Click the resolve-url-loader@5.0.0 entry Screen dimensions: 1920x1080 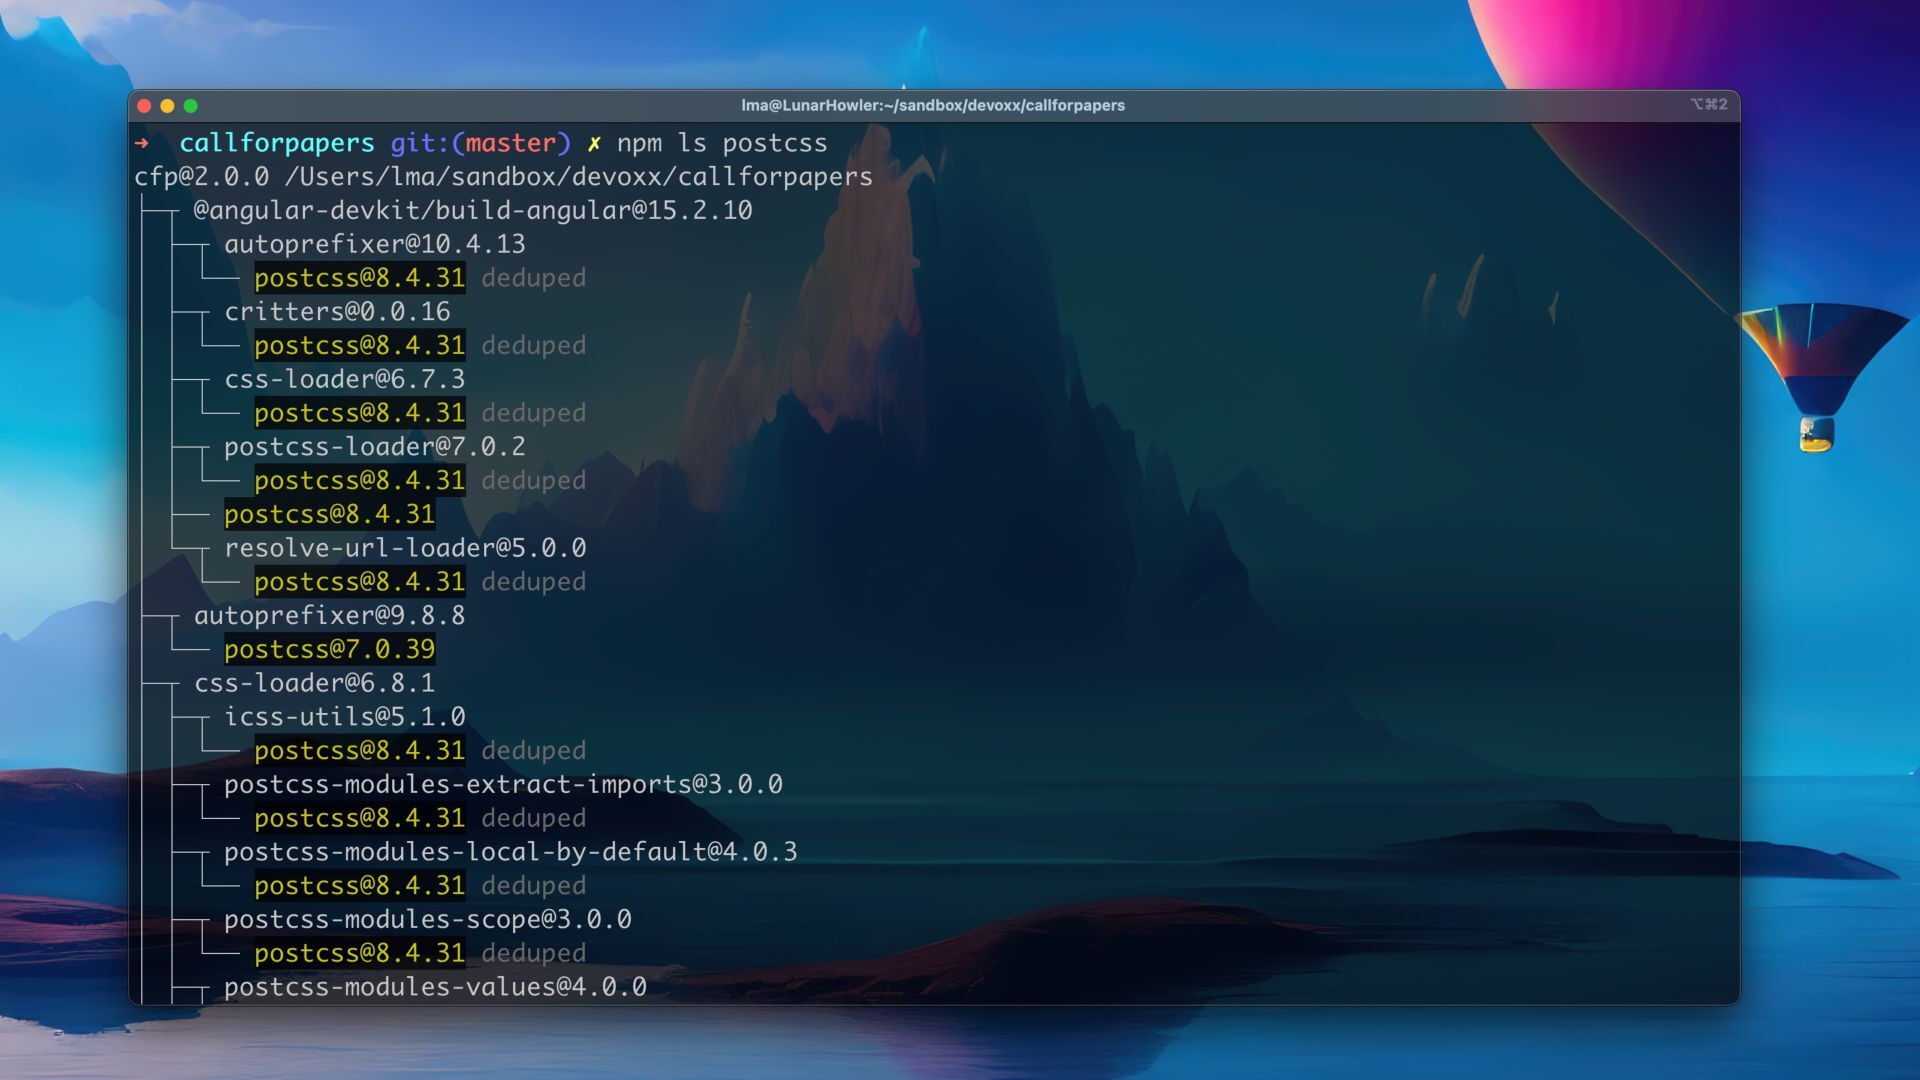pos(405,549)
